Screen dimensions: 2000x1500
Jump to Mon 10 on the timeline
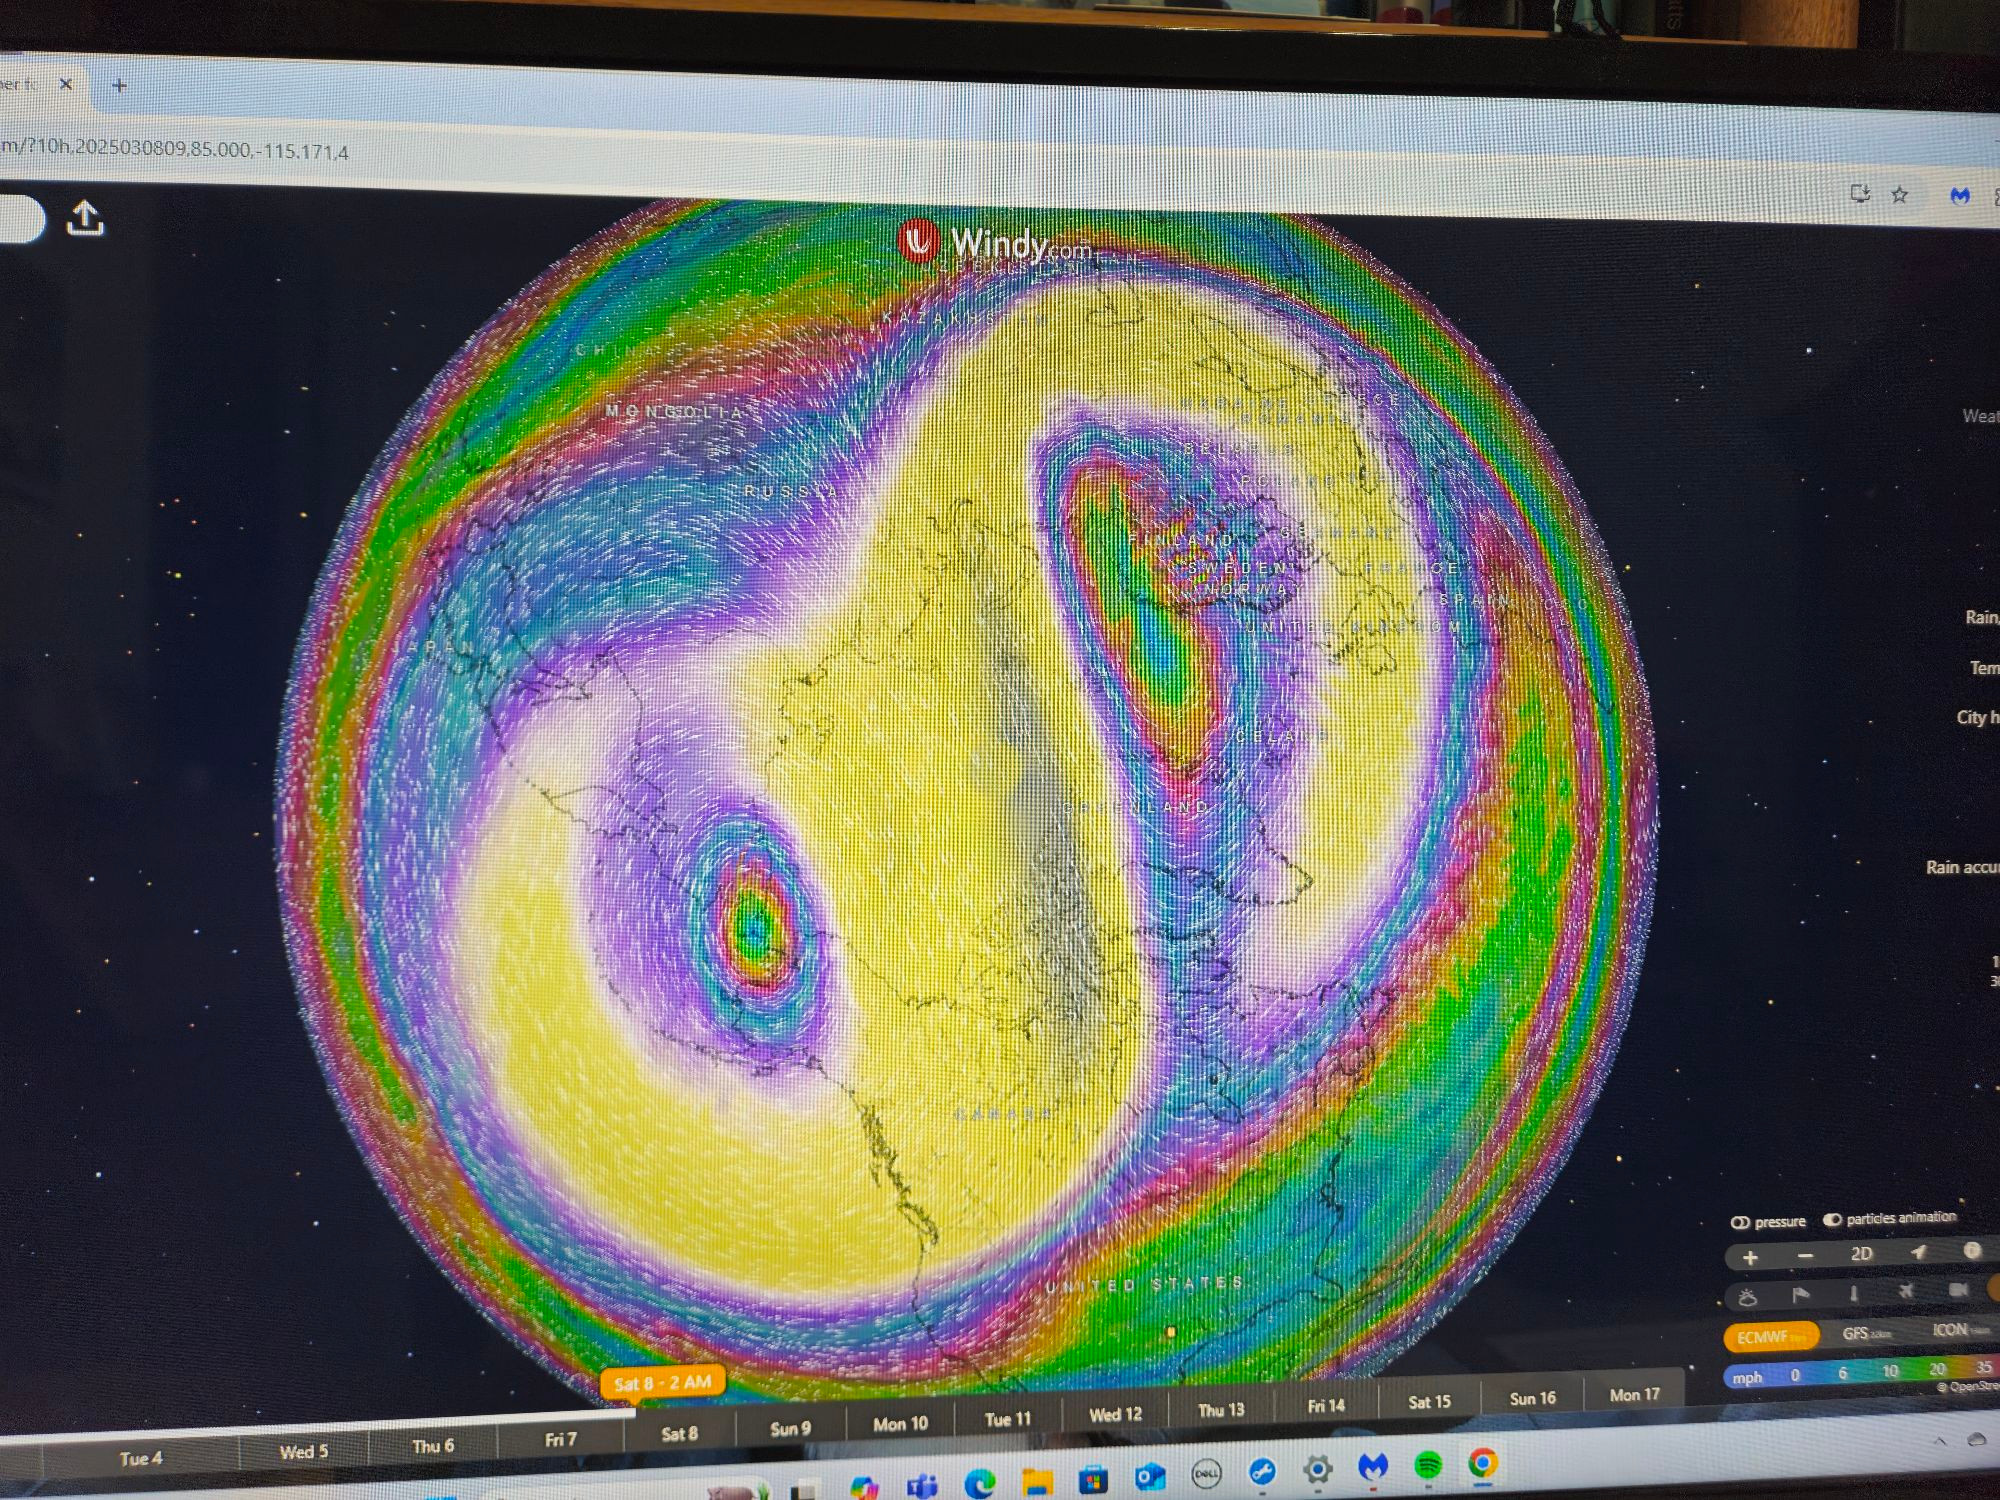click(x=900, y=1424)
